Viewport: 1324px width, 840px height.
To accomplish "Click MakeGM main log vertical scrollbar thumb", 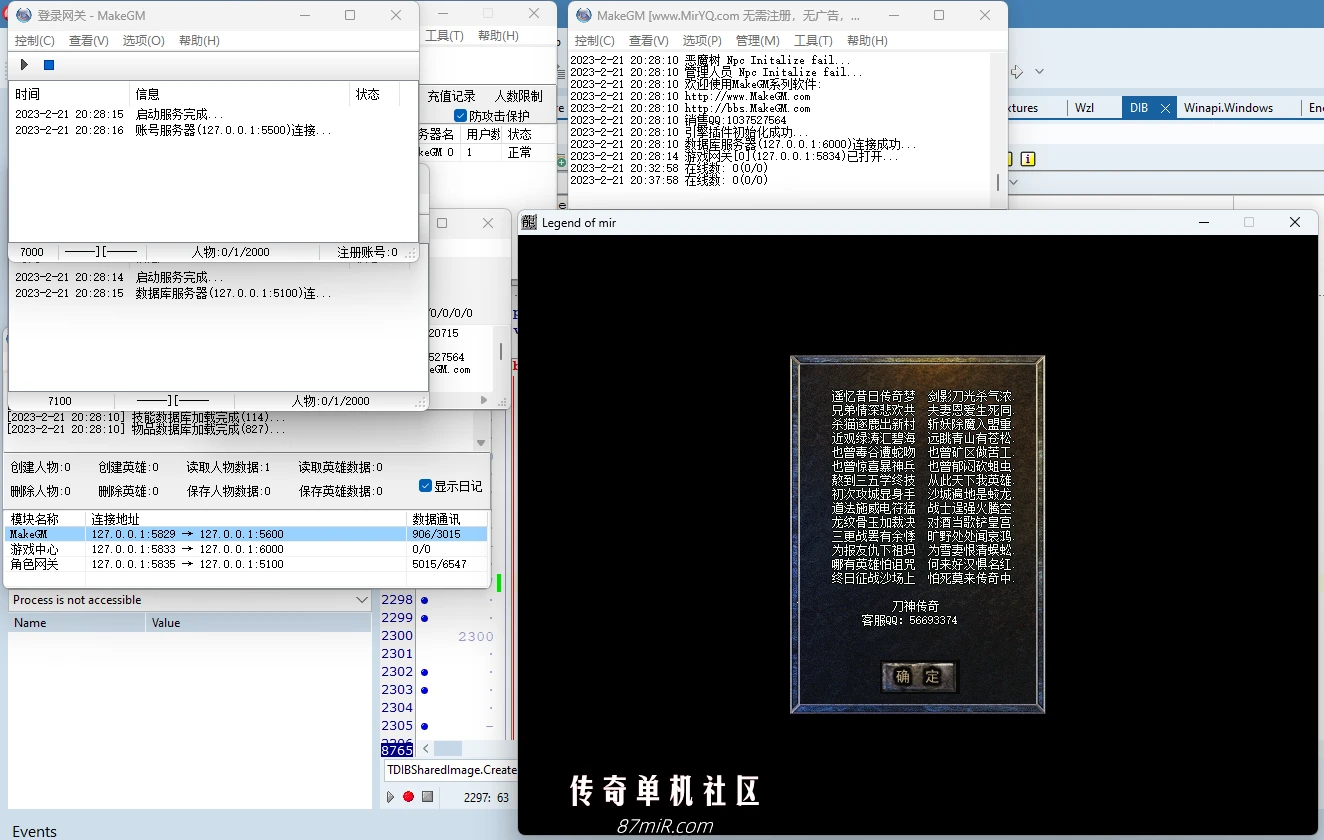I will pos(997,183).
